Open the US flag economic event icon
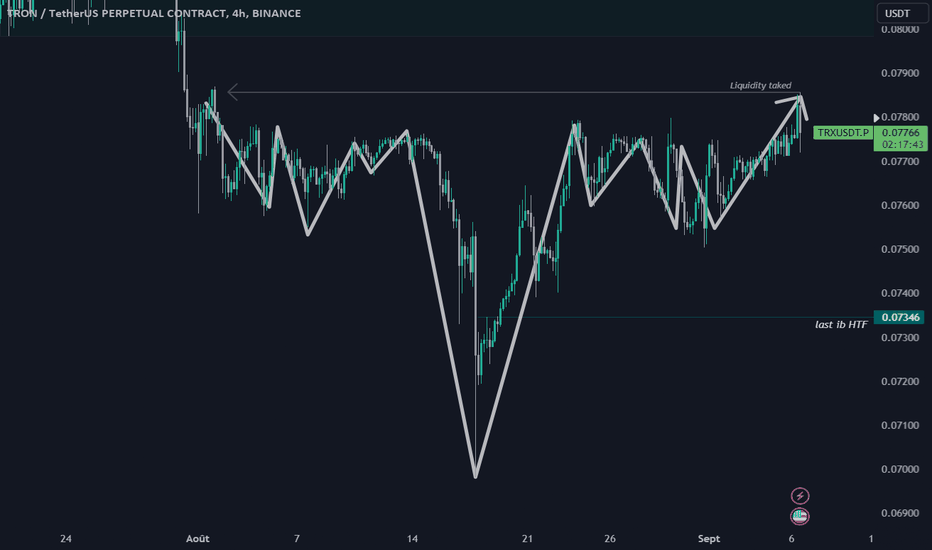 pyautogui.click(x=800, y=516)
